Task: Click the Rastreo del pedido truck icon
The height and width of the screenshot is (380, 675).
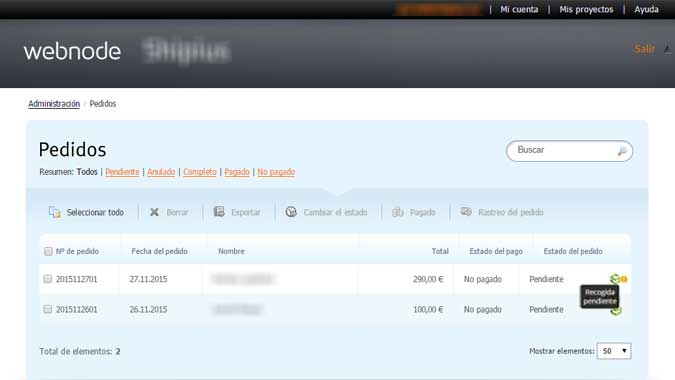Action: pos(466,211)
